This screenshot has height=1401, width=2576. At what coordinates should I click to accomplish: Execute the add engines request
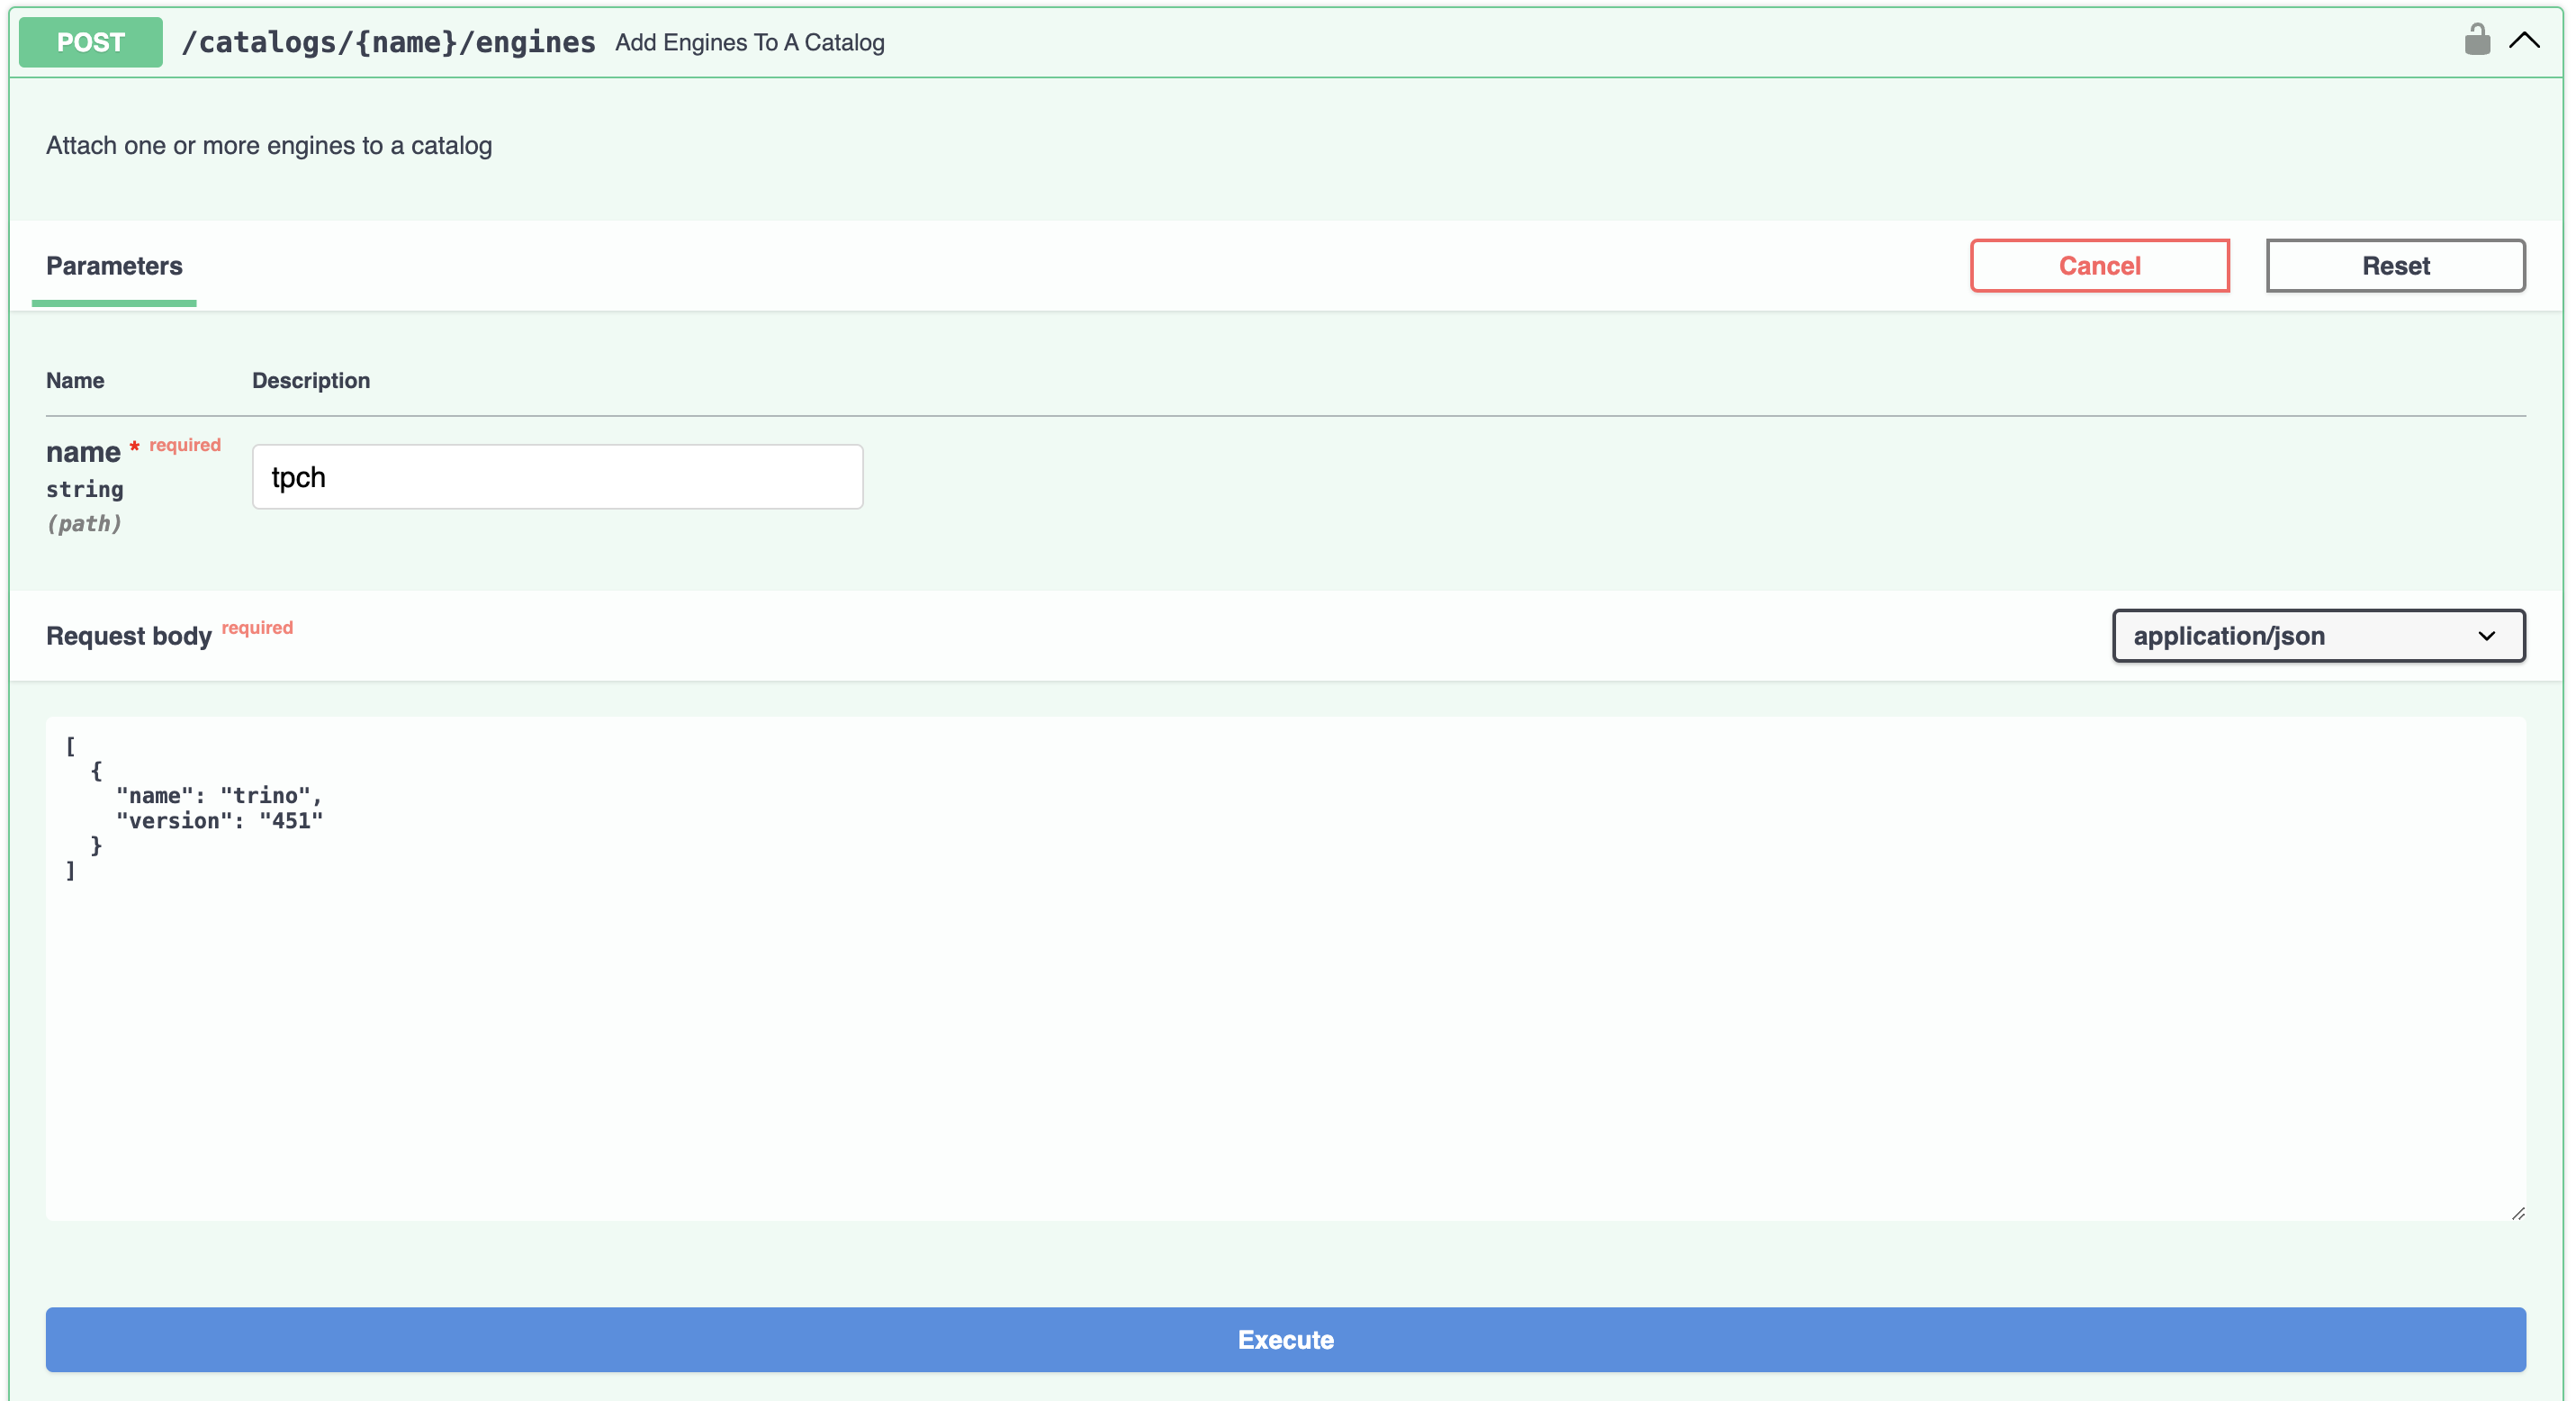[x=1286, y=1340]
